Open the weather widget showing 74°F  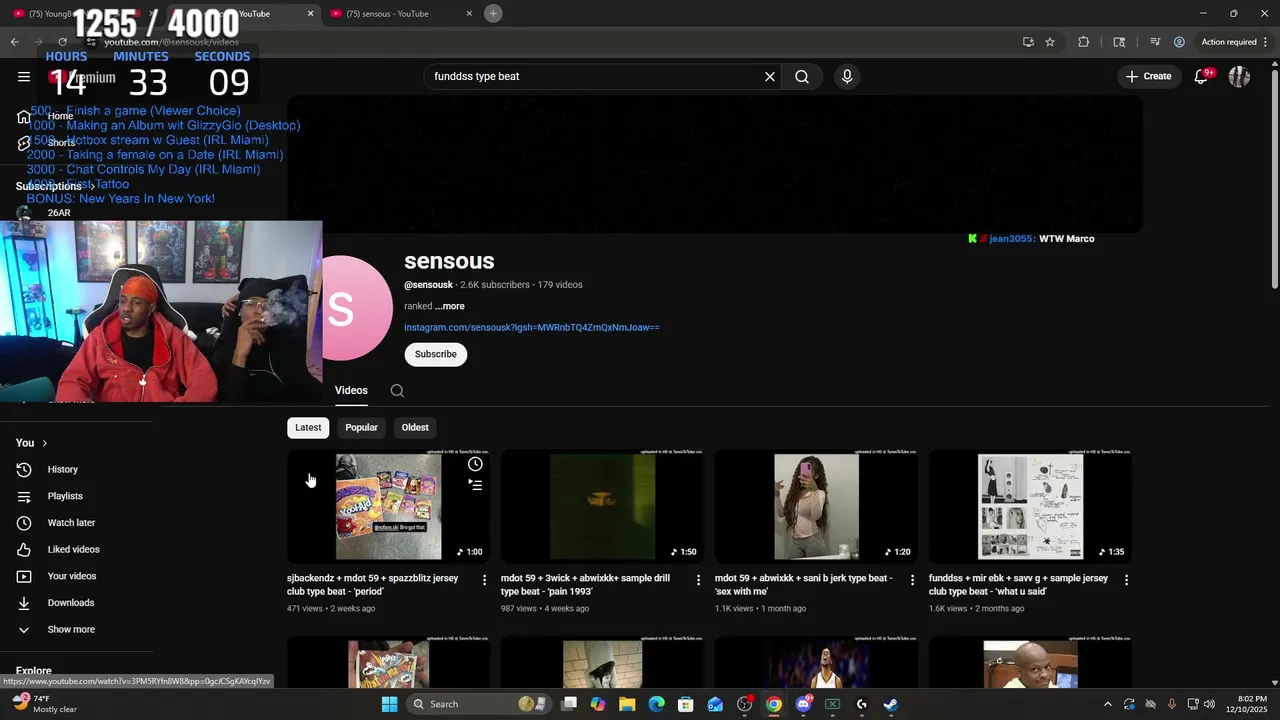pos(45,704)
